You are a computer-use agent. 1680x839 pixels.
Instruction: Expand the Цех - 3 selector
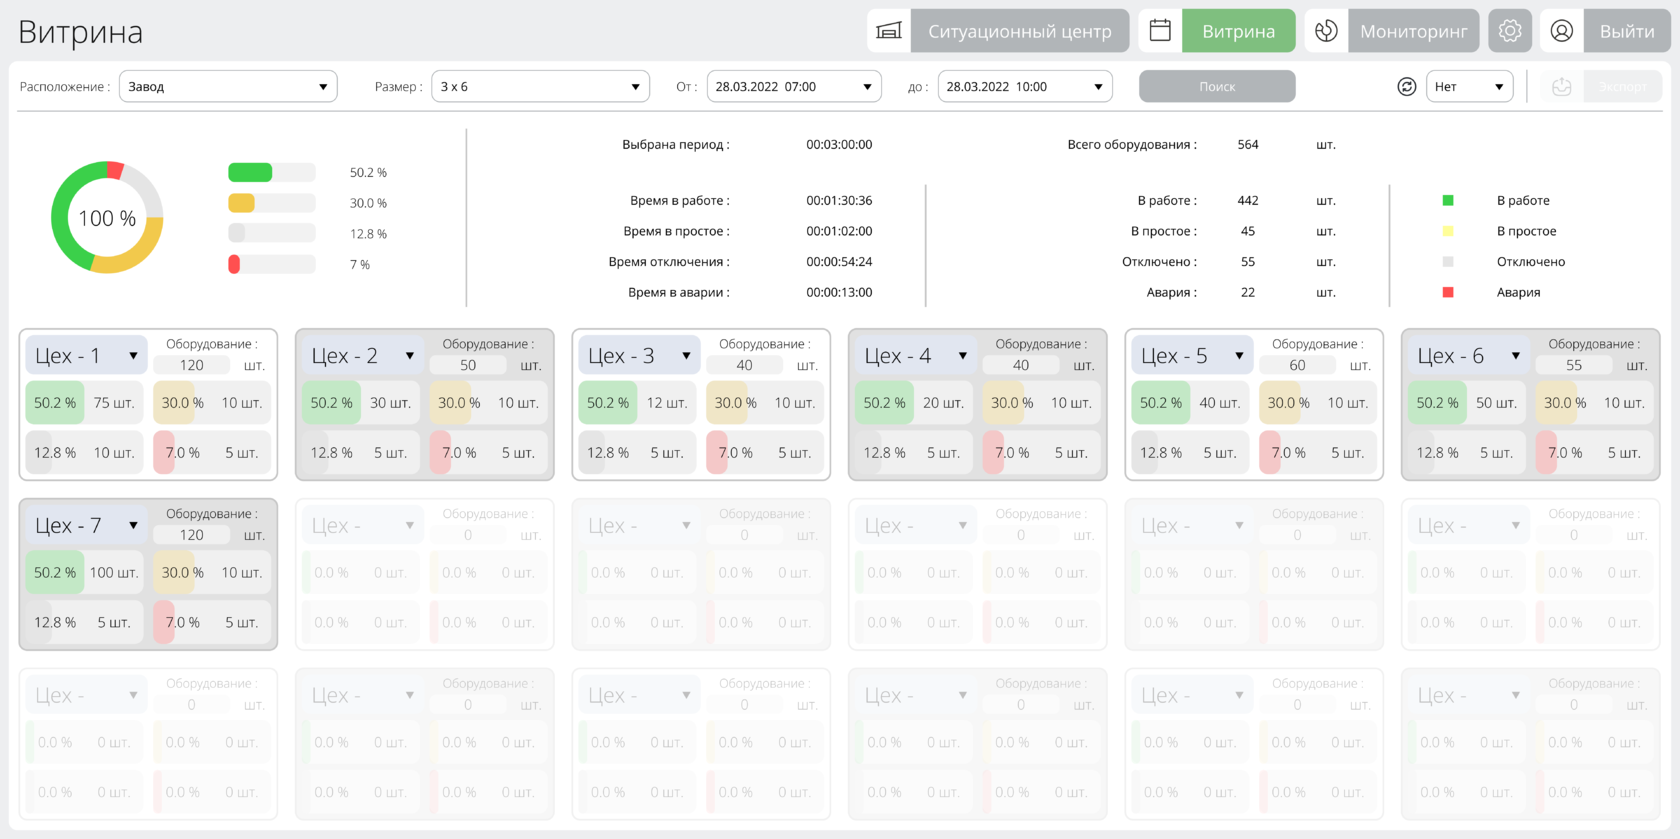(639, 356)
